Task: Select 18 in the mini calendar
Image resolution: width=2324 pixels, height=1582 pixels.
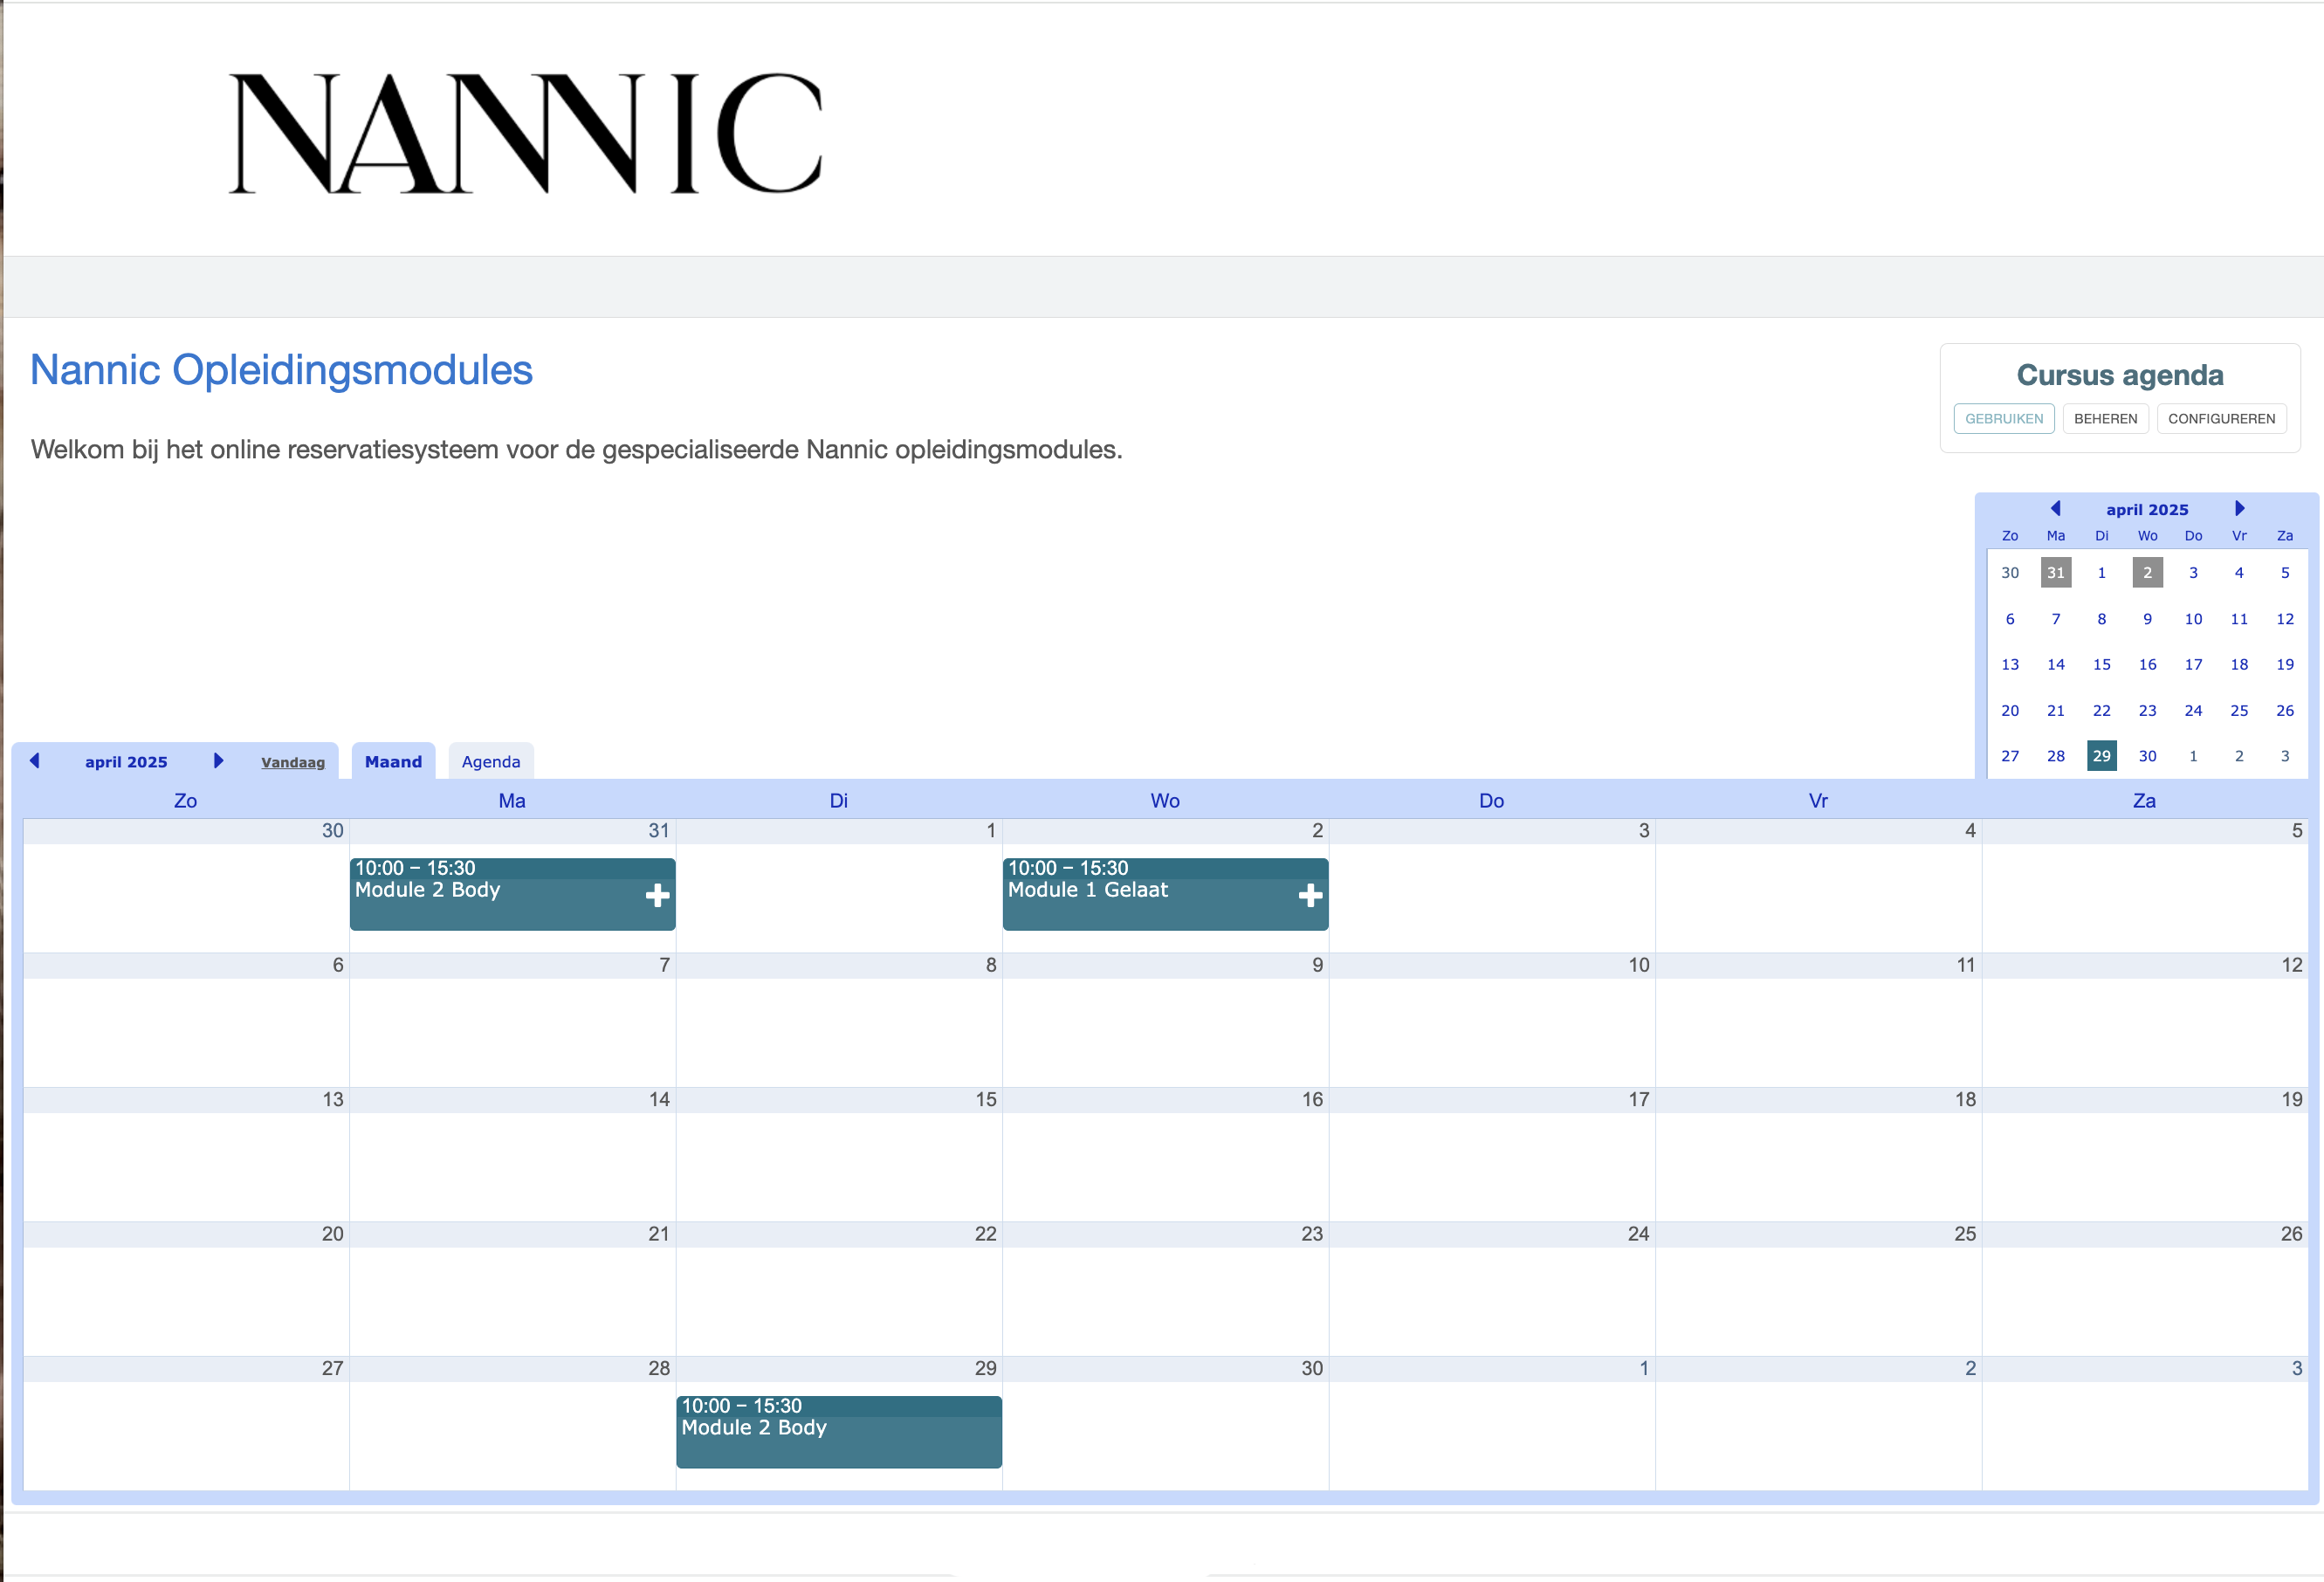Action: [2239, 664]
